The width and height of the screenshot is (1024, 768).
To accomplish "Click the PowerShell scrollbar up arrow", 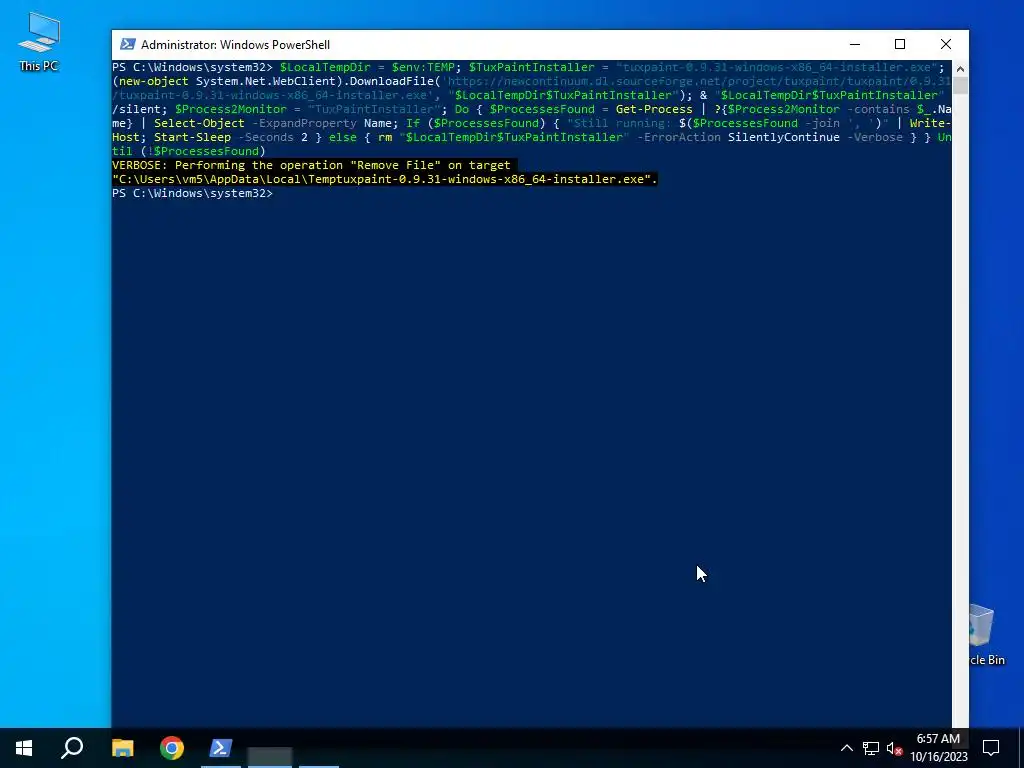I will pos(960,69).
